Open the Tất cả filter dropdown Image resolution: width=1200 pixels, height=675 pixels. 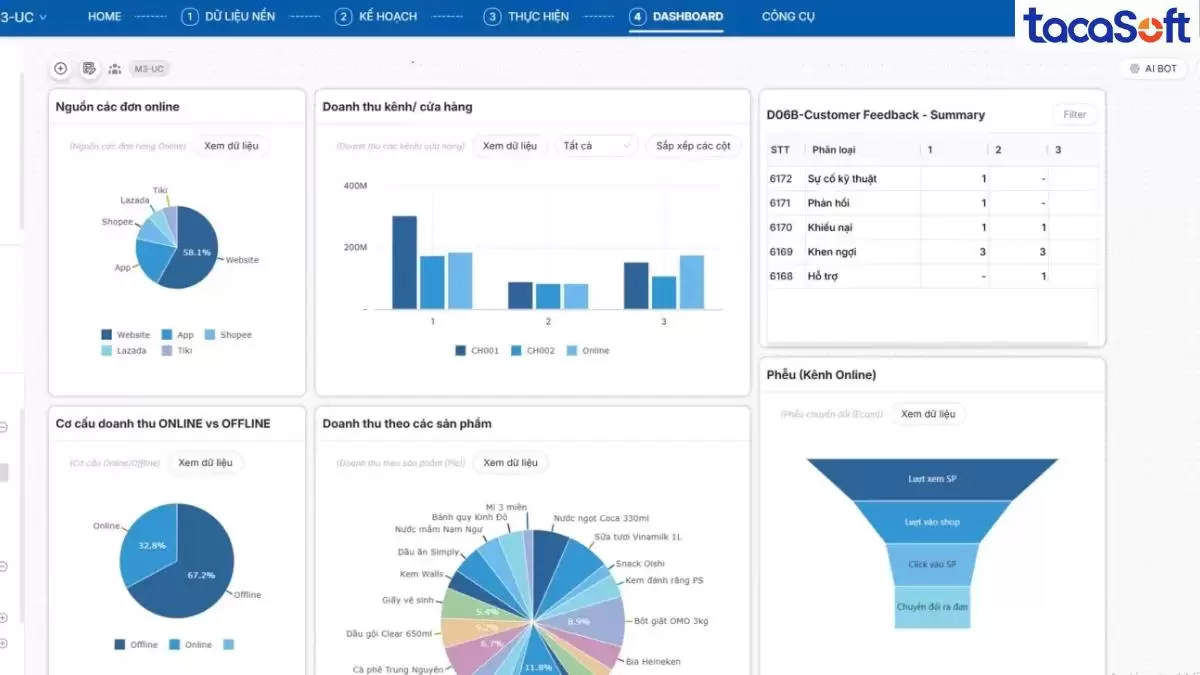pyautogui.click(x=596, y=146)
